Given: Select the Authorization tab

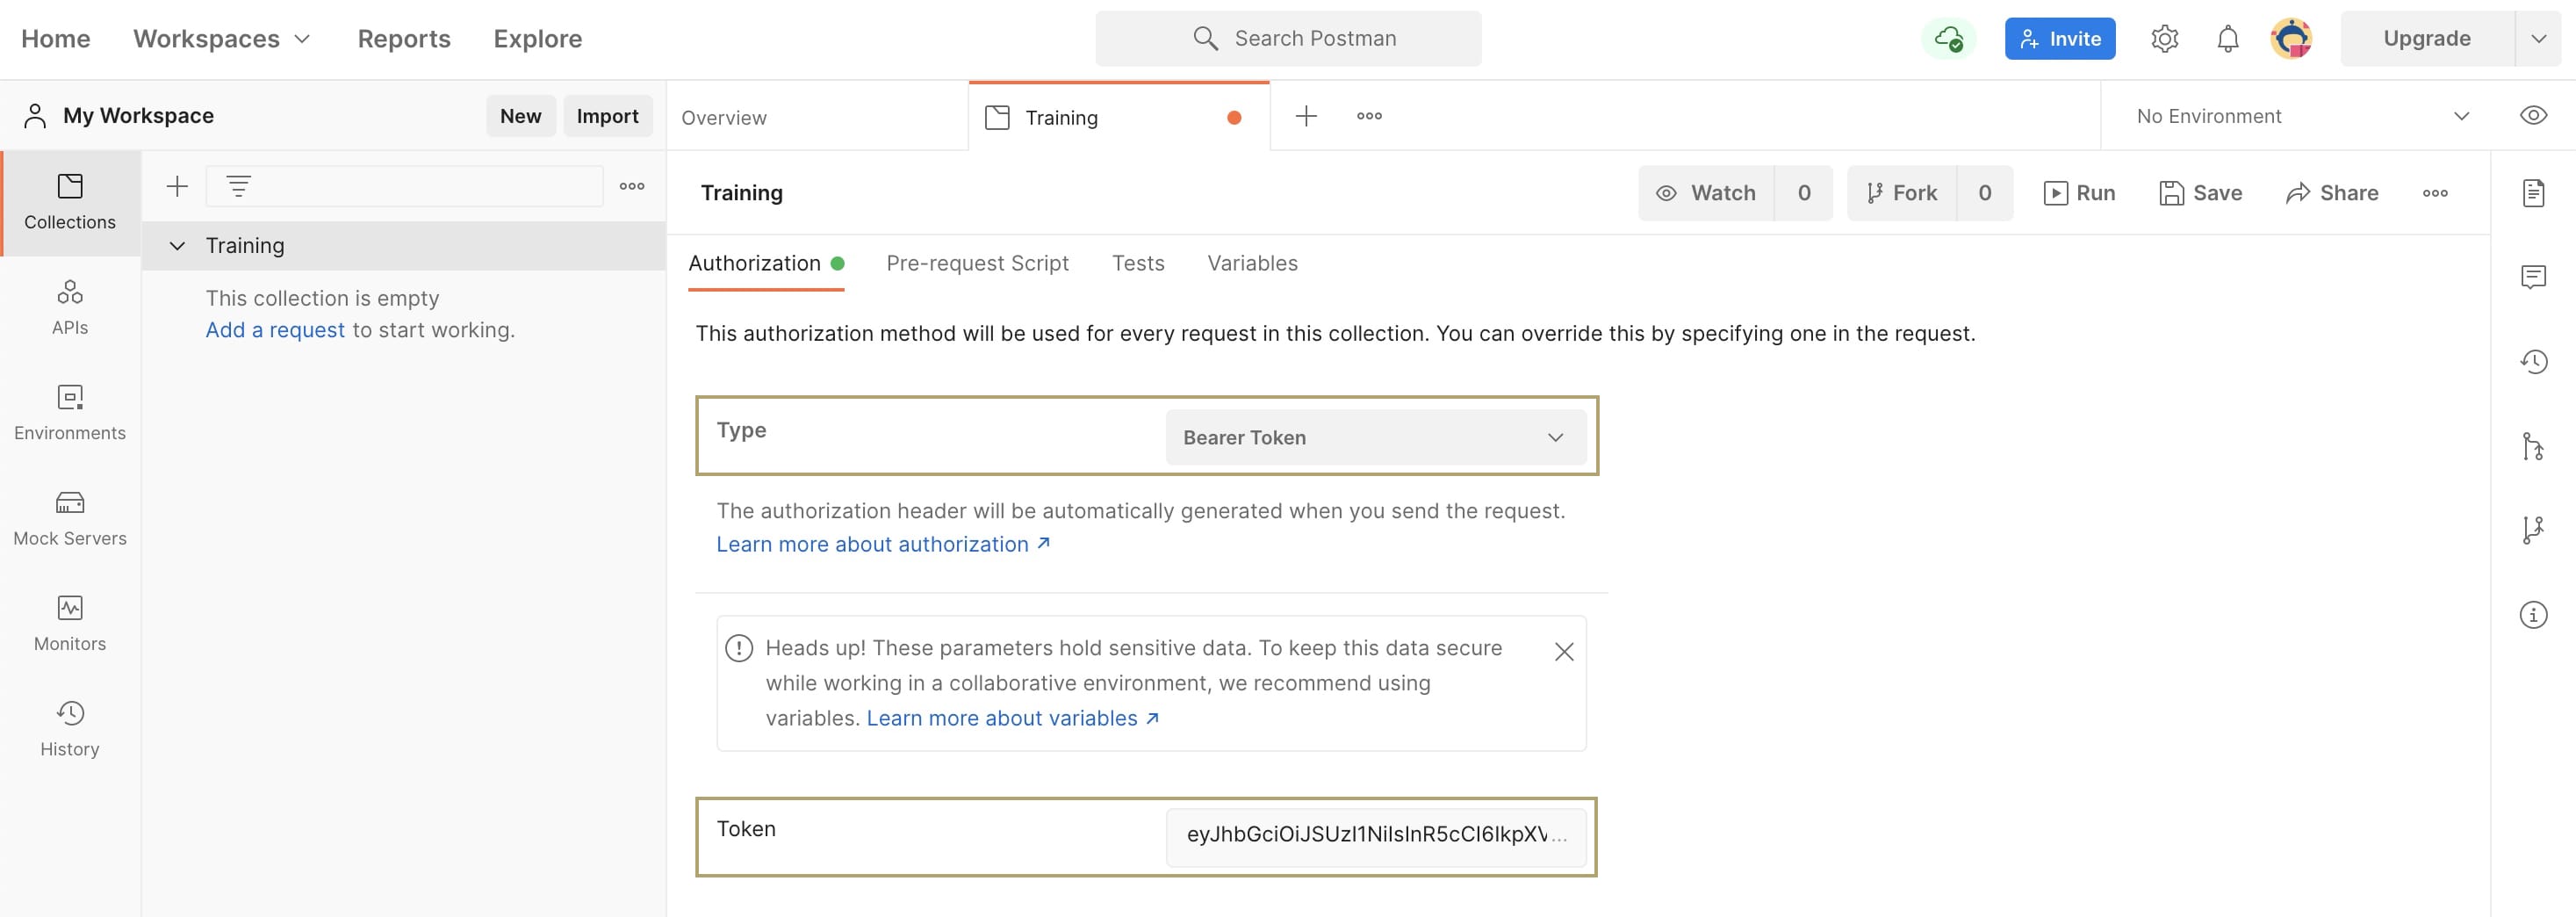Looking at the screenshot, I should (x=766, y=263).
